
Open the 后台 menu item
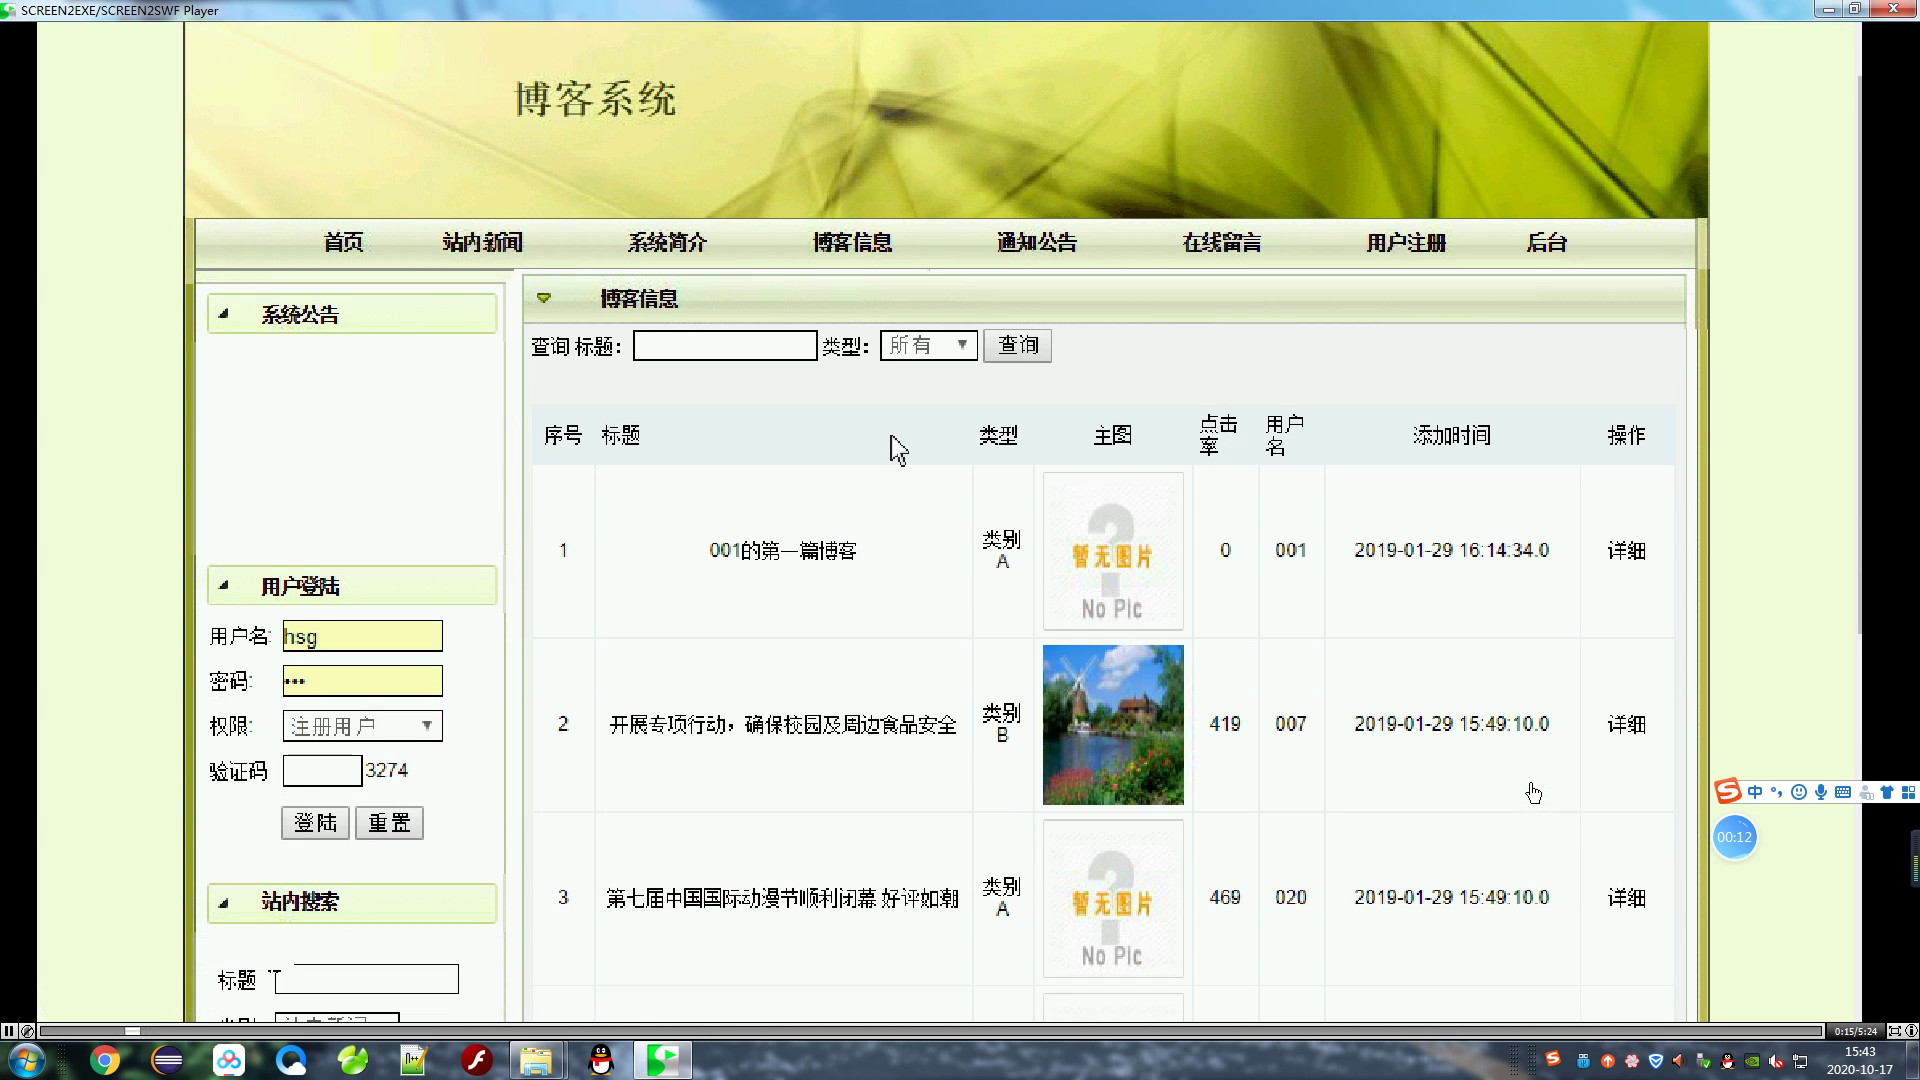click(1547, 243)
